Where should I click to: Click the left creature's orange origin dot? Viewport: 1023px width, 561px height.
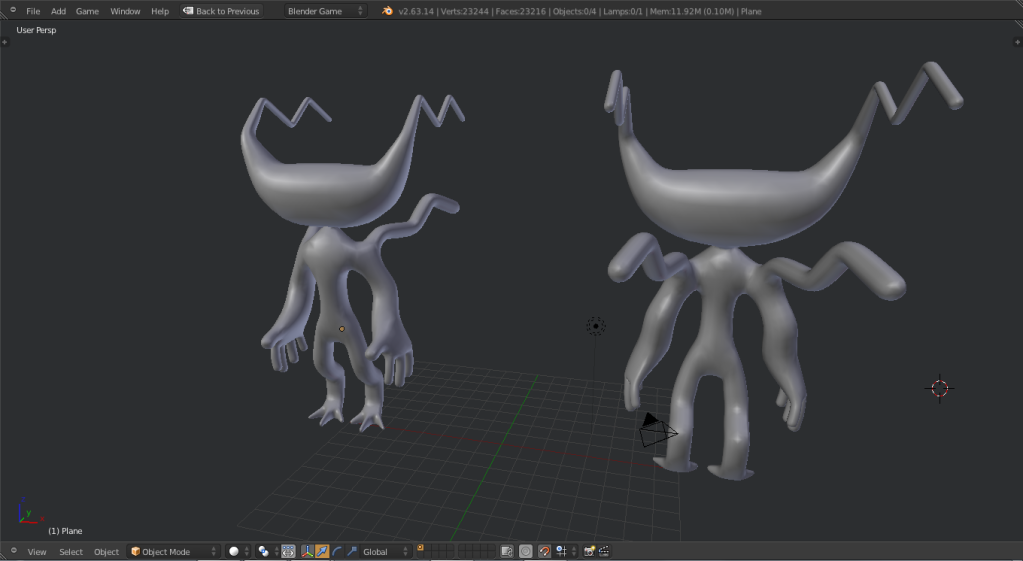coord(342,329)
